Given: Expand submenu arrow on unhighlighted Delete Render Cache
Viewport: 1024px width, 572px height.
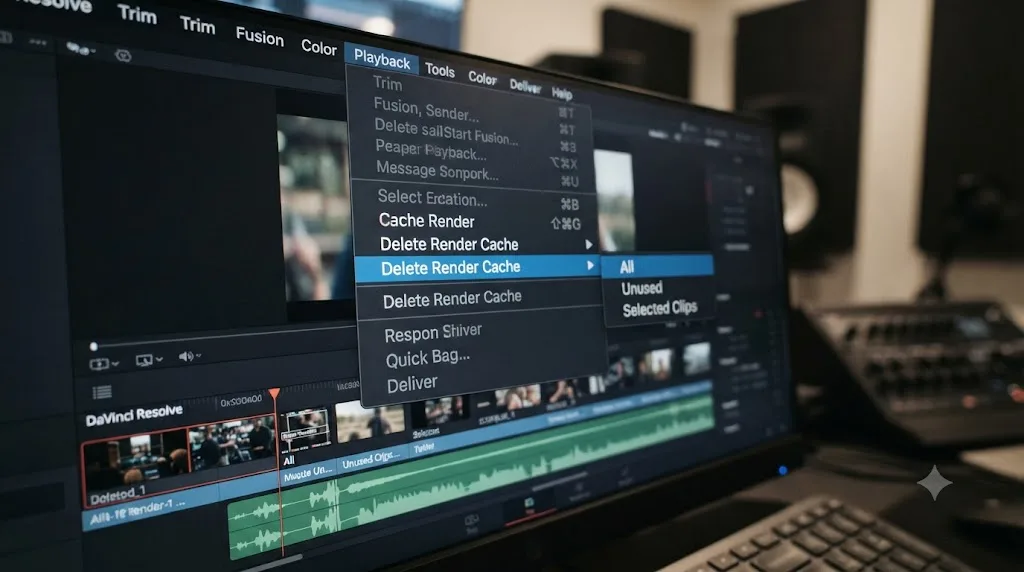Looking at the screenshot, I should 588,244.
